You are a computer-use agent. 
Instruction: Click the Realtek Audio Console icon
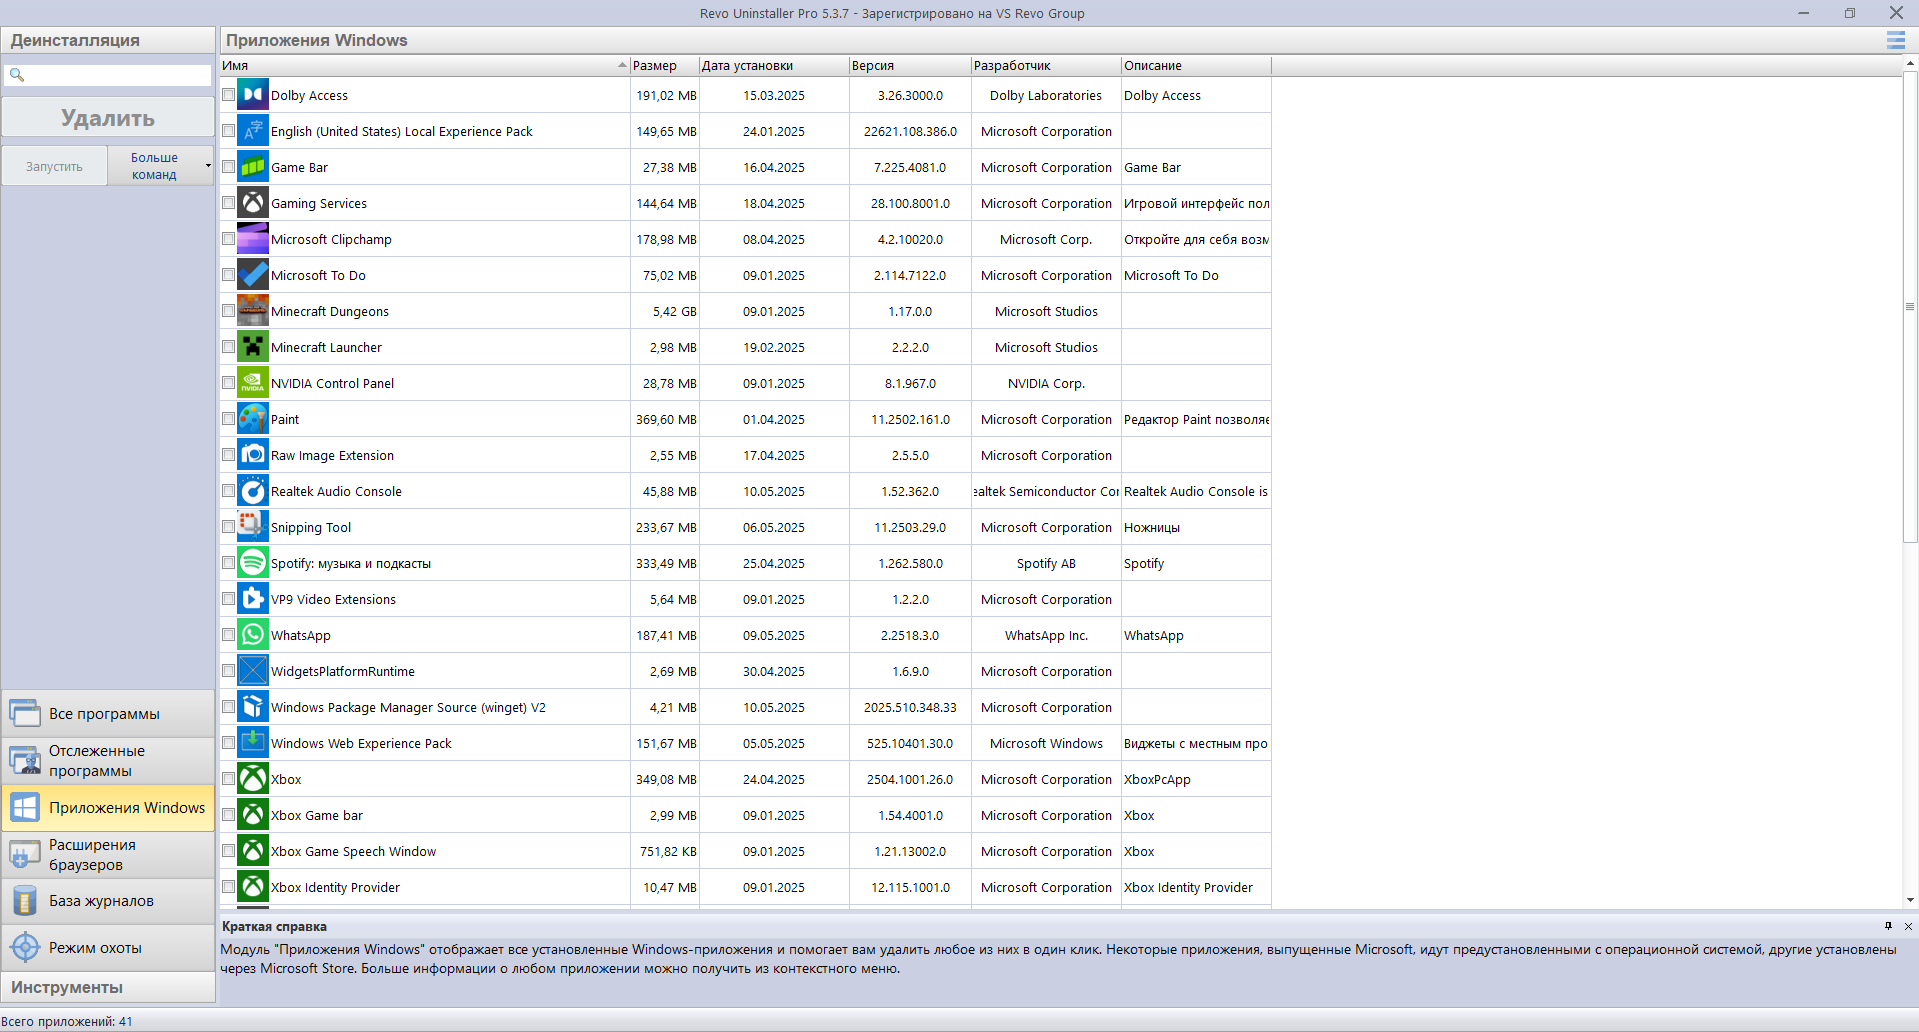tap(253, 491)
